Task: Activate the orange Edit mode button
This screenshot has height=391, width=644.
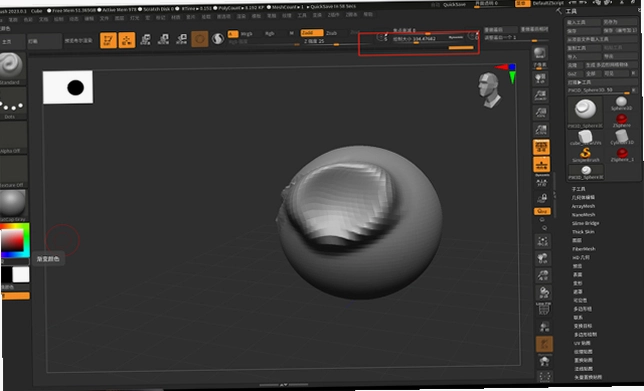Action: click(x=108, y=40)
